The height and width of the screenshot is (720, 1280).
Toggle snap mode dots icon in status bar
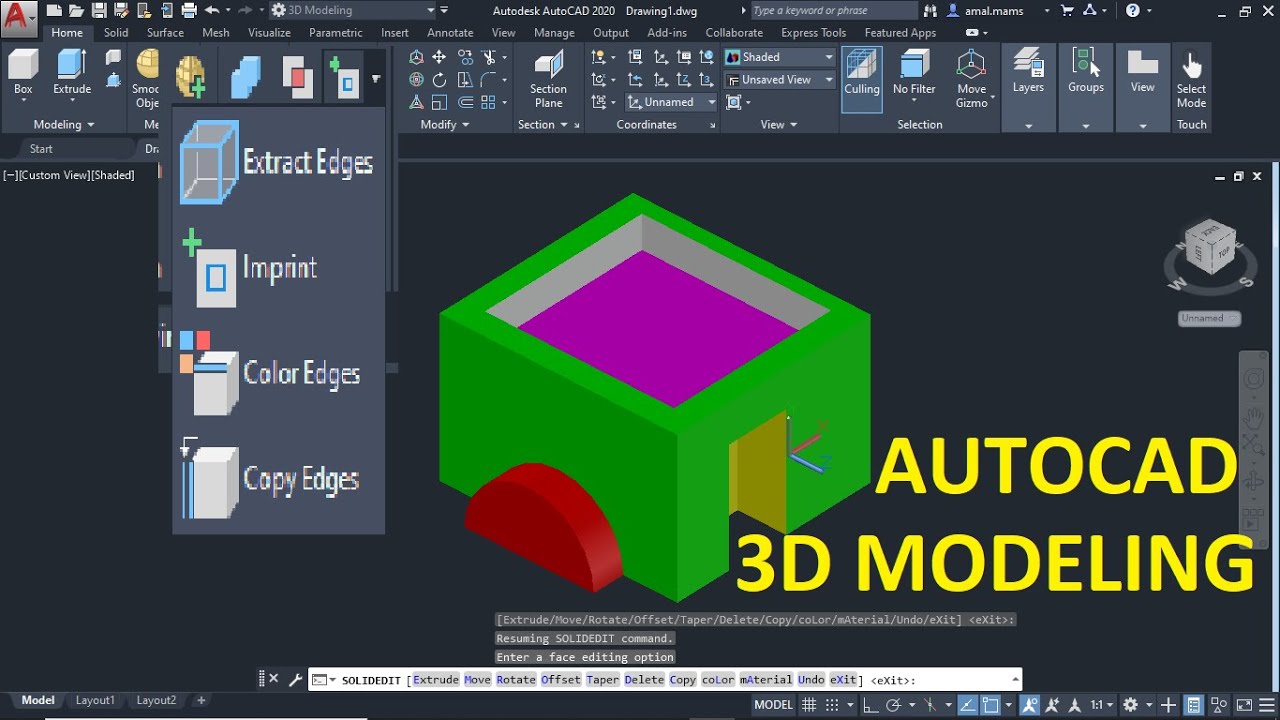pyautogui.click(x=831, y=705)
